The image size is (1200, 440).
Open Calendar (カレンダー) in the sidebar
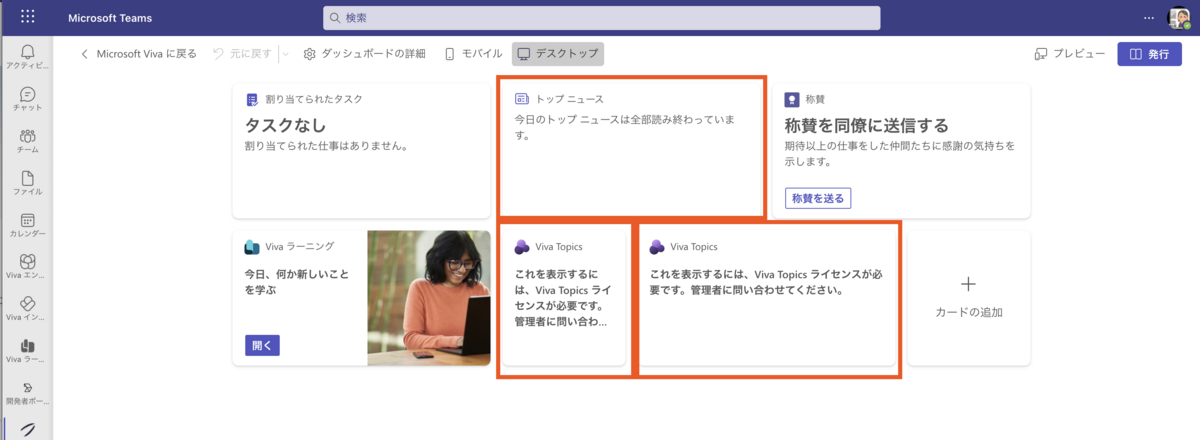click(x=27, y=225)
